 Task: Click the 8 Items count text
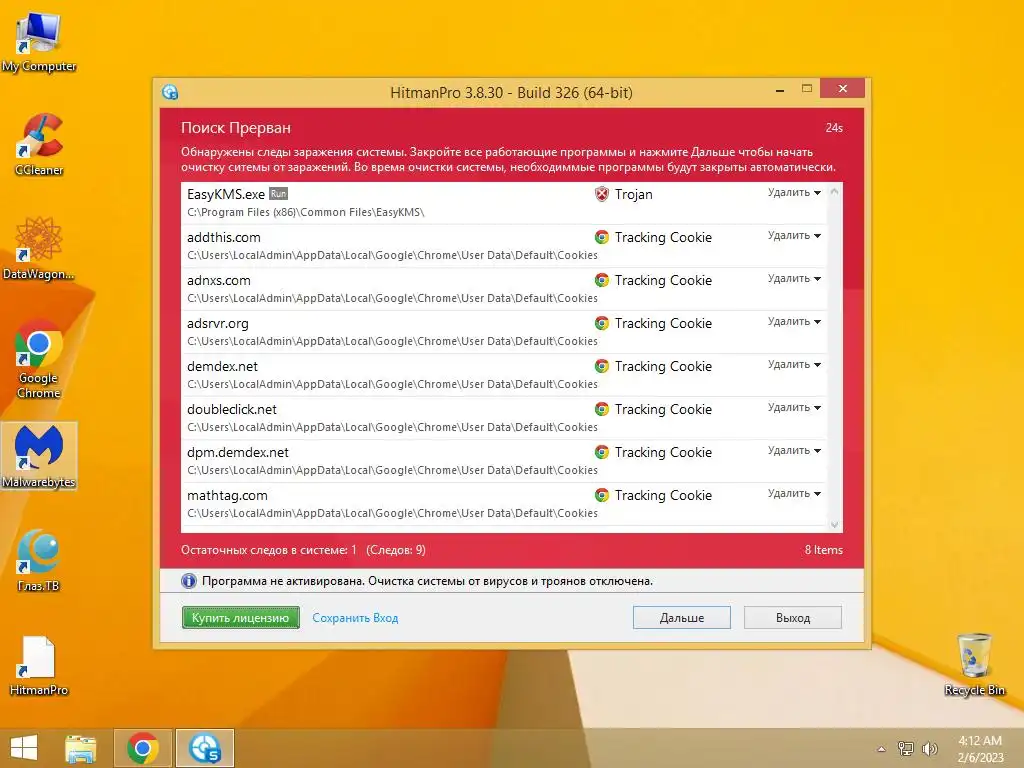[x=824, y=550]
